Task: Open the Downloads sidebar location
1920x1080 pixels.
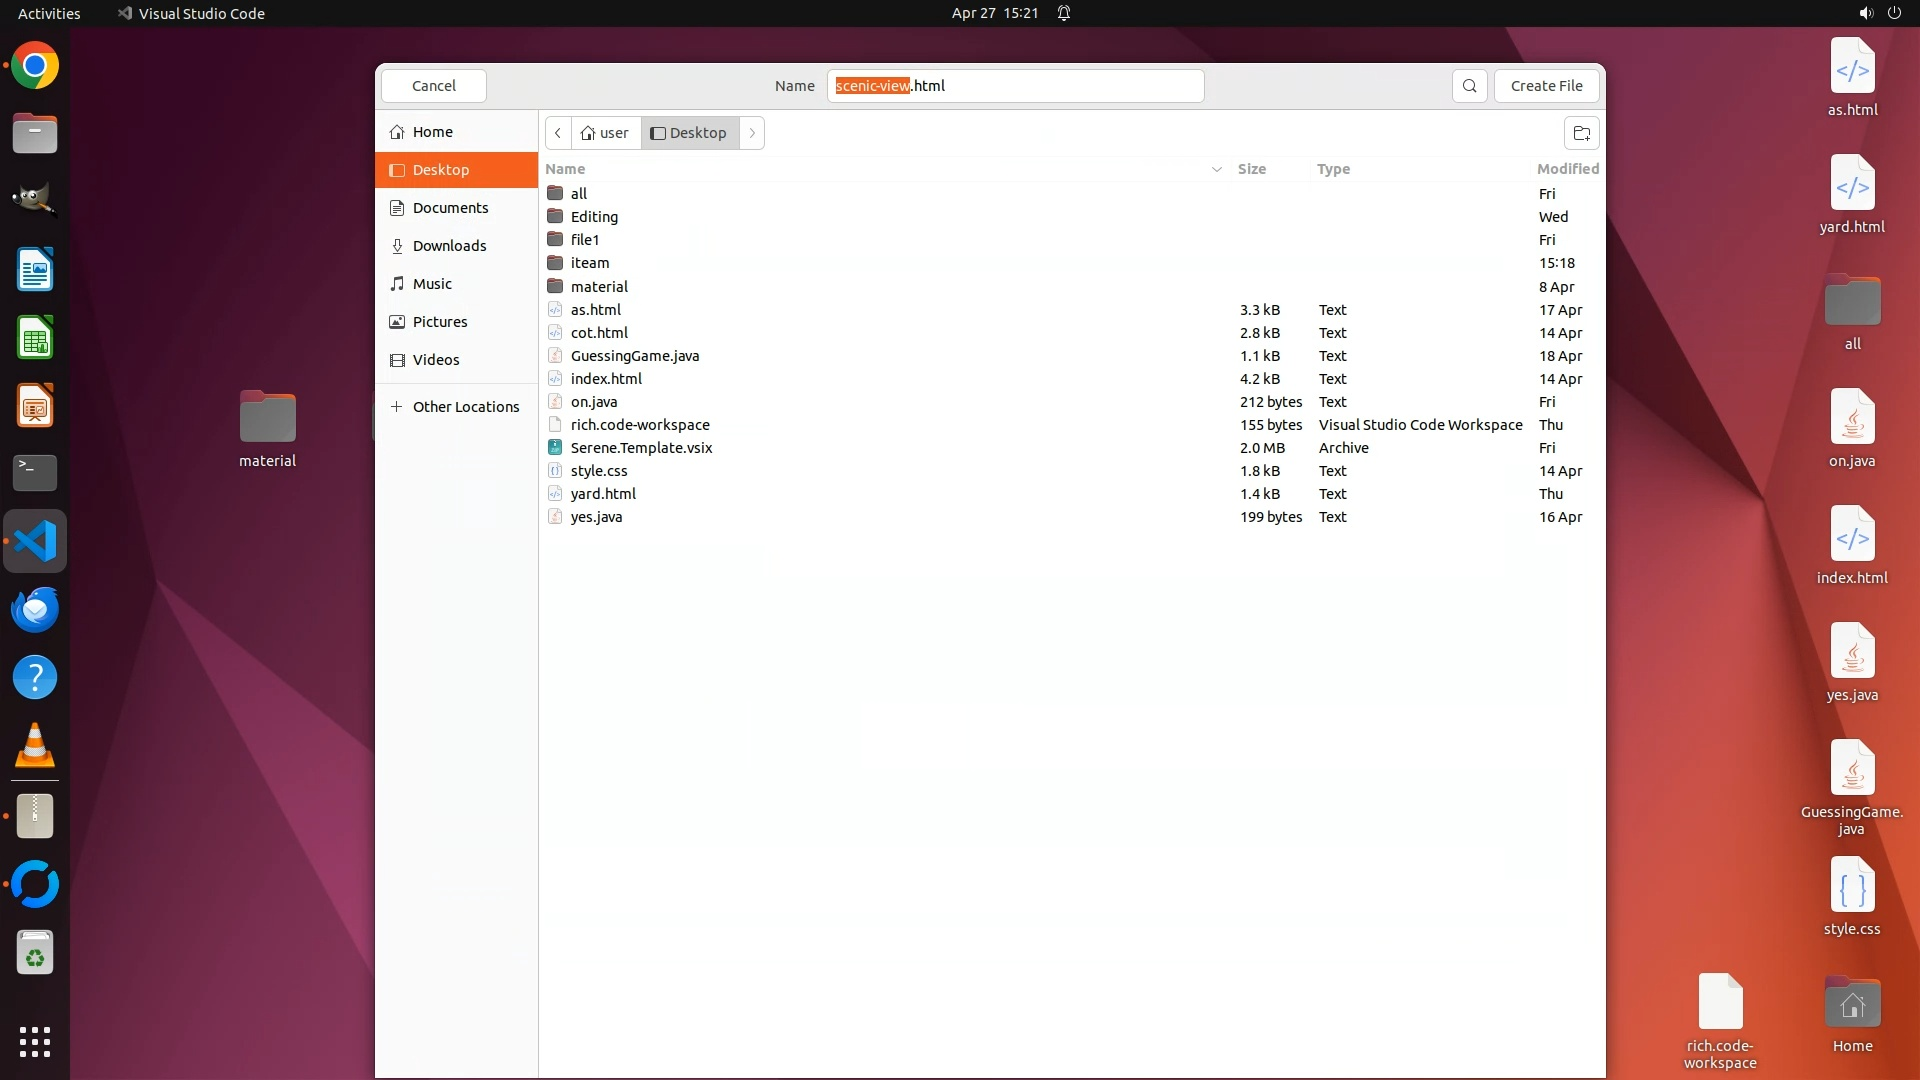Action: (449, 246)
